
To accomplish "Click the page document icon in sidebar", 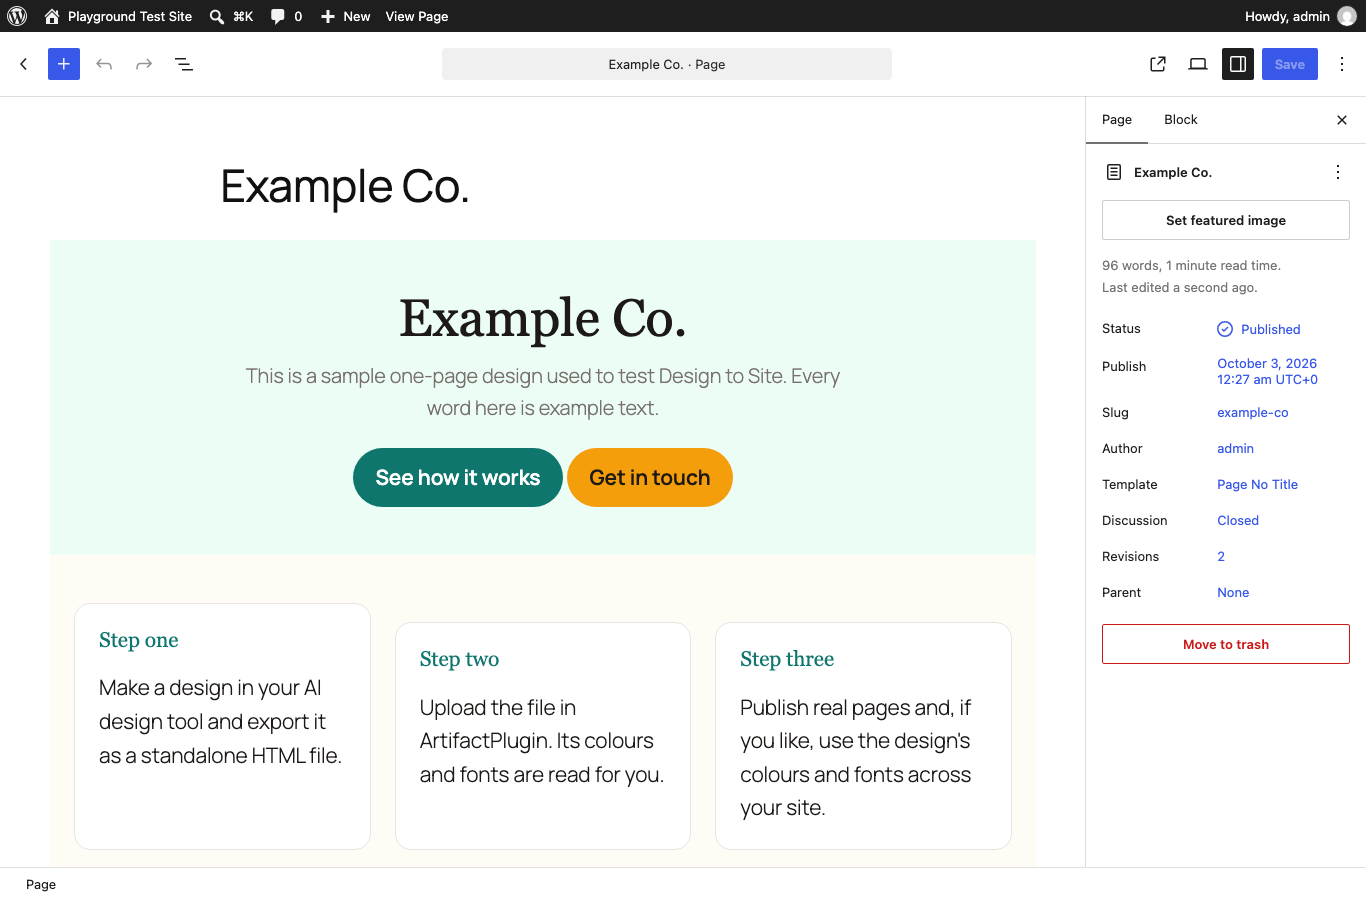I will tap(1114, 172).
